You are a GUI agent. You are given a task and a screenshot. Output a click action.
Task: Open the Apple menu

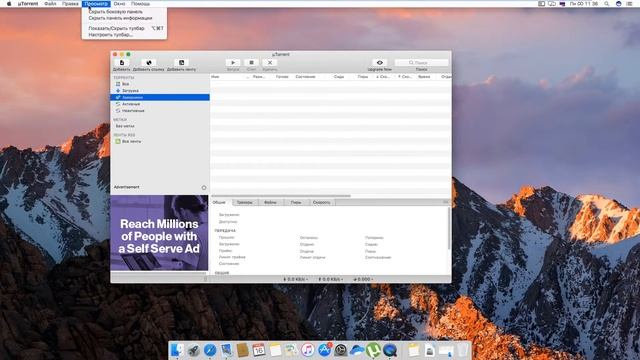[9, 4]
